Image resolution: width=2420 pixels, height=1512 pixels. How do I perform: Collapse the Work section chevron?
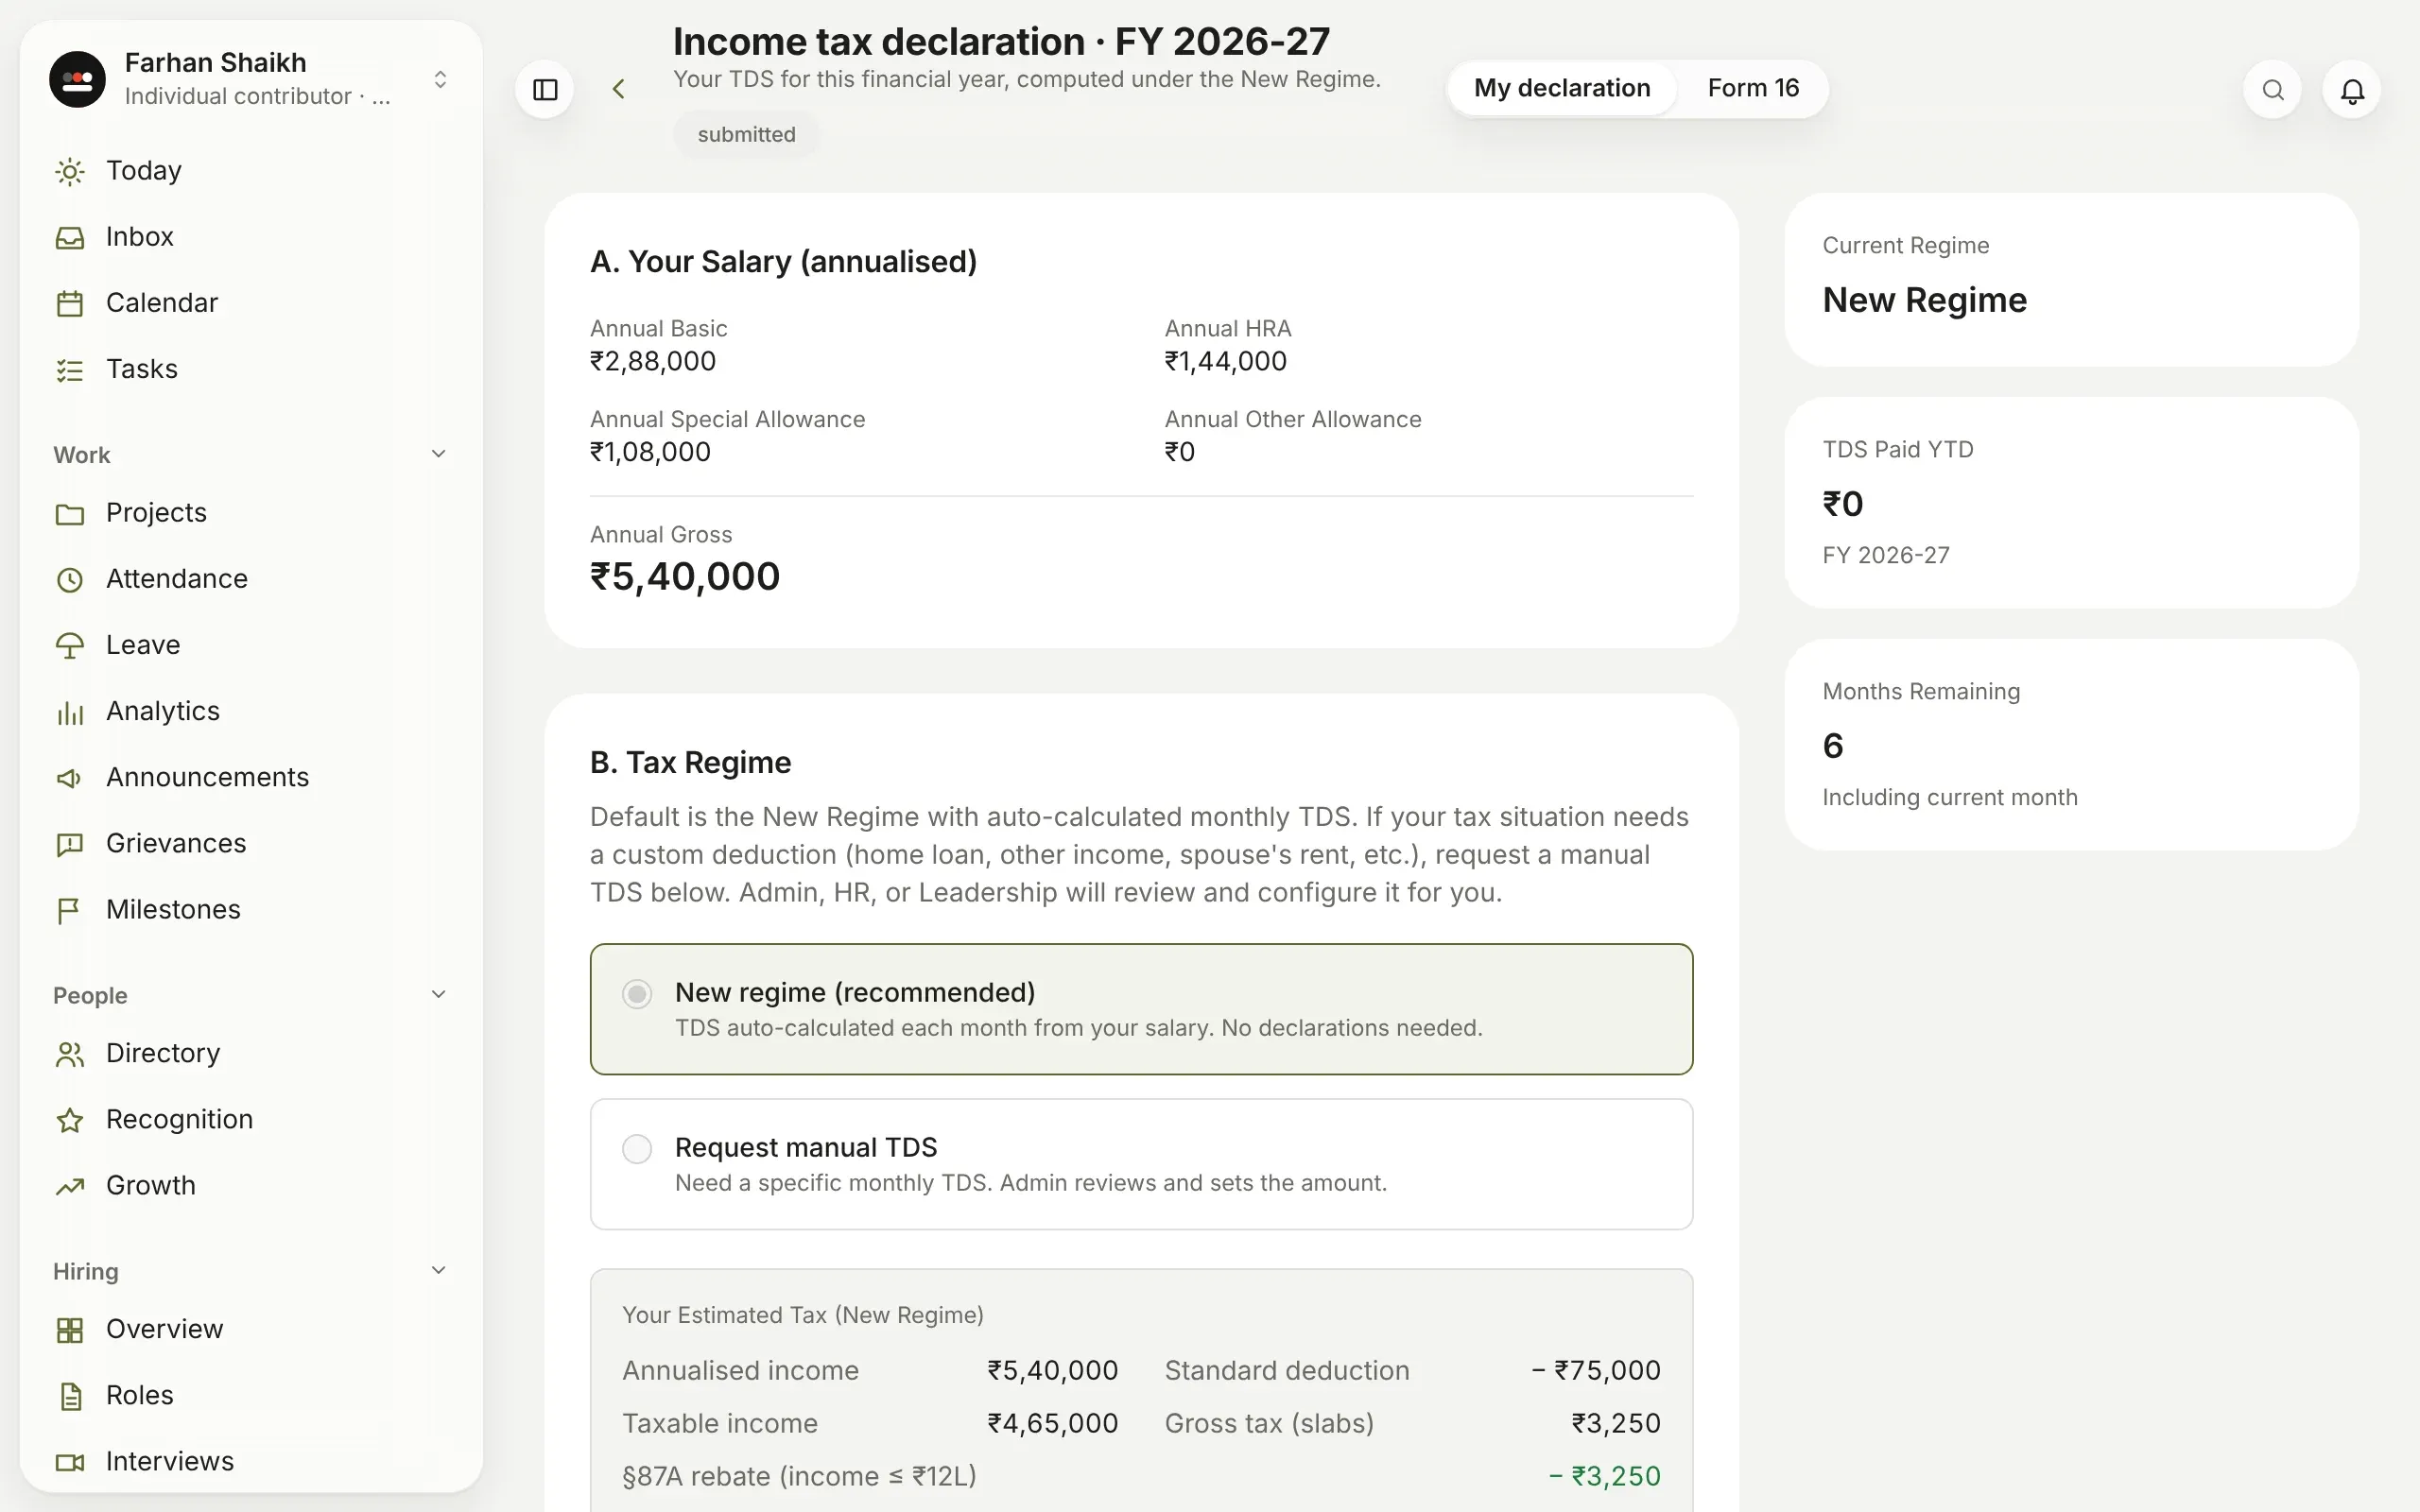coord(438,454)
